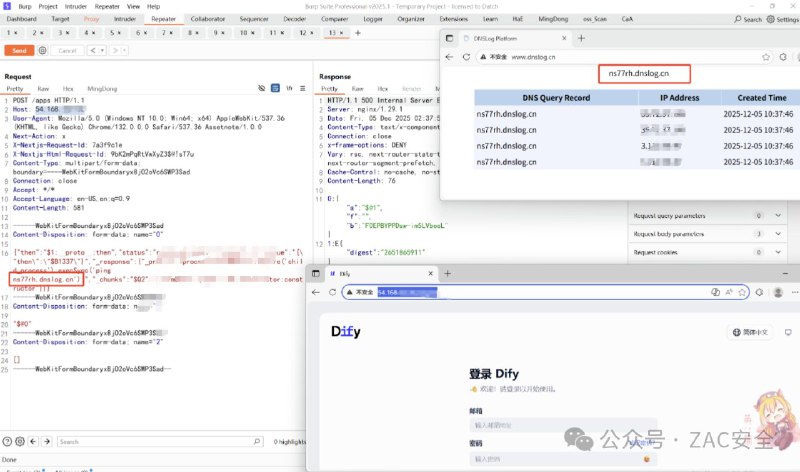The width and height of the screenshot is (800, 472).
Task: Open a new tab in DNSLog browser
Action: tap(581, 38)
